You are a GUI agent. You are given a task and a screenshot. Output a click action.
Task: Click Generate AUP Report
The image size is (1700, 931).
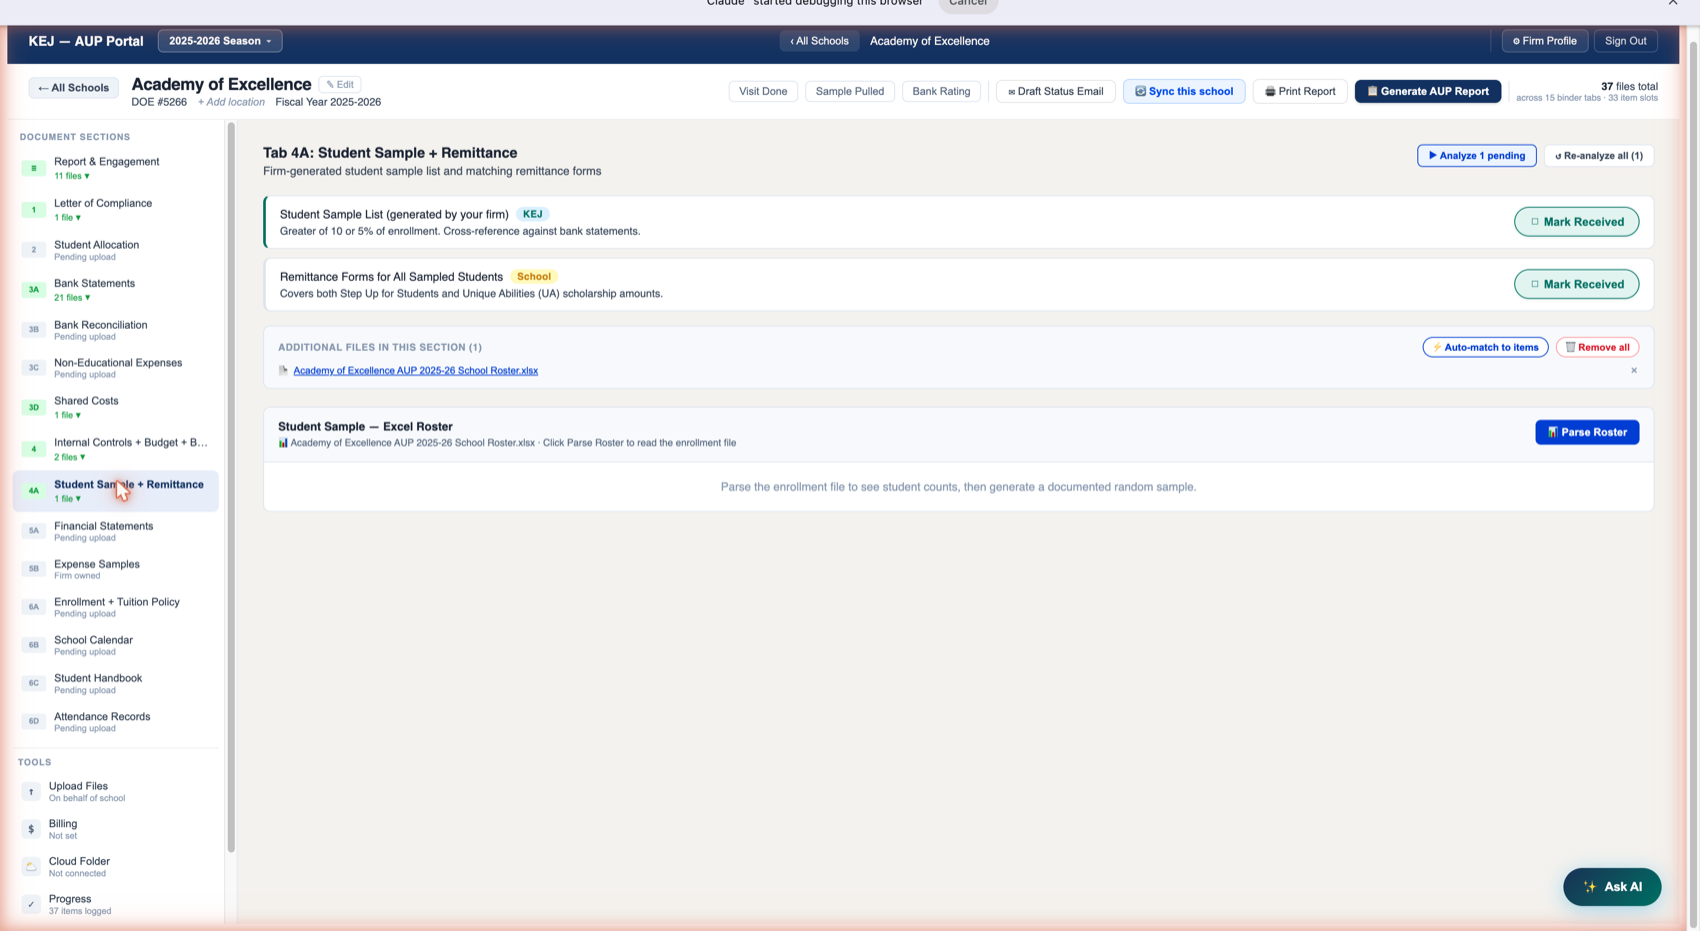pos(1428,91)
